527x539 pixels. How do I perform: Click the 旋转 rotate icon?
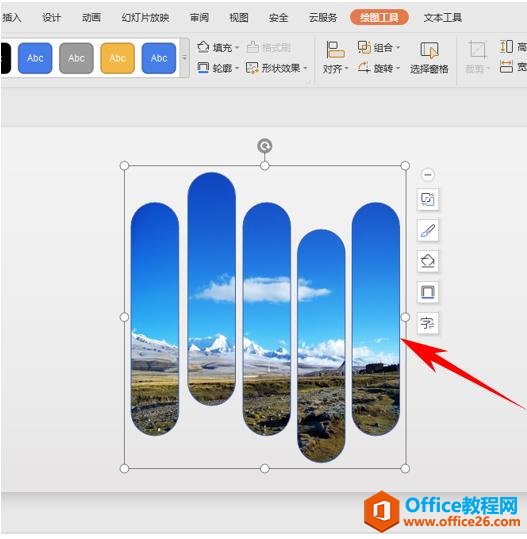[364, 68]
